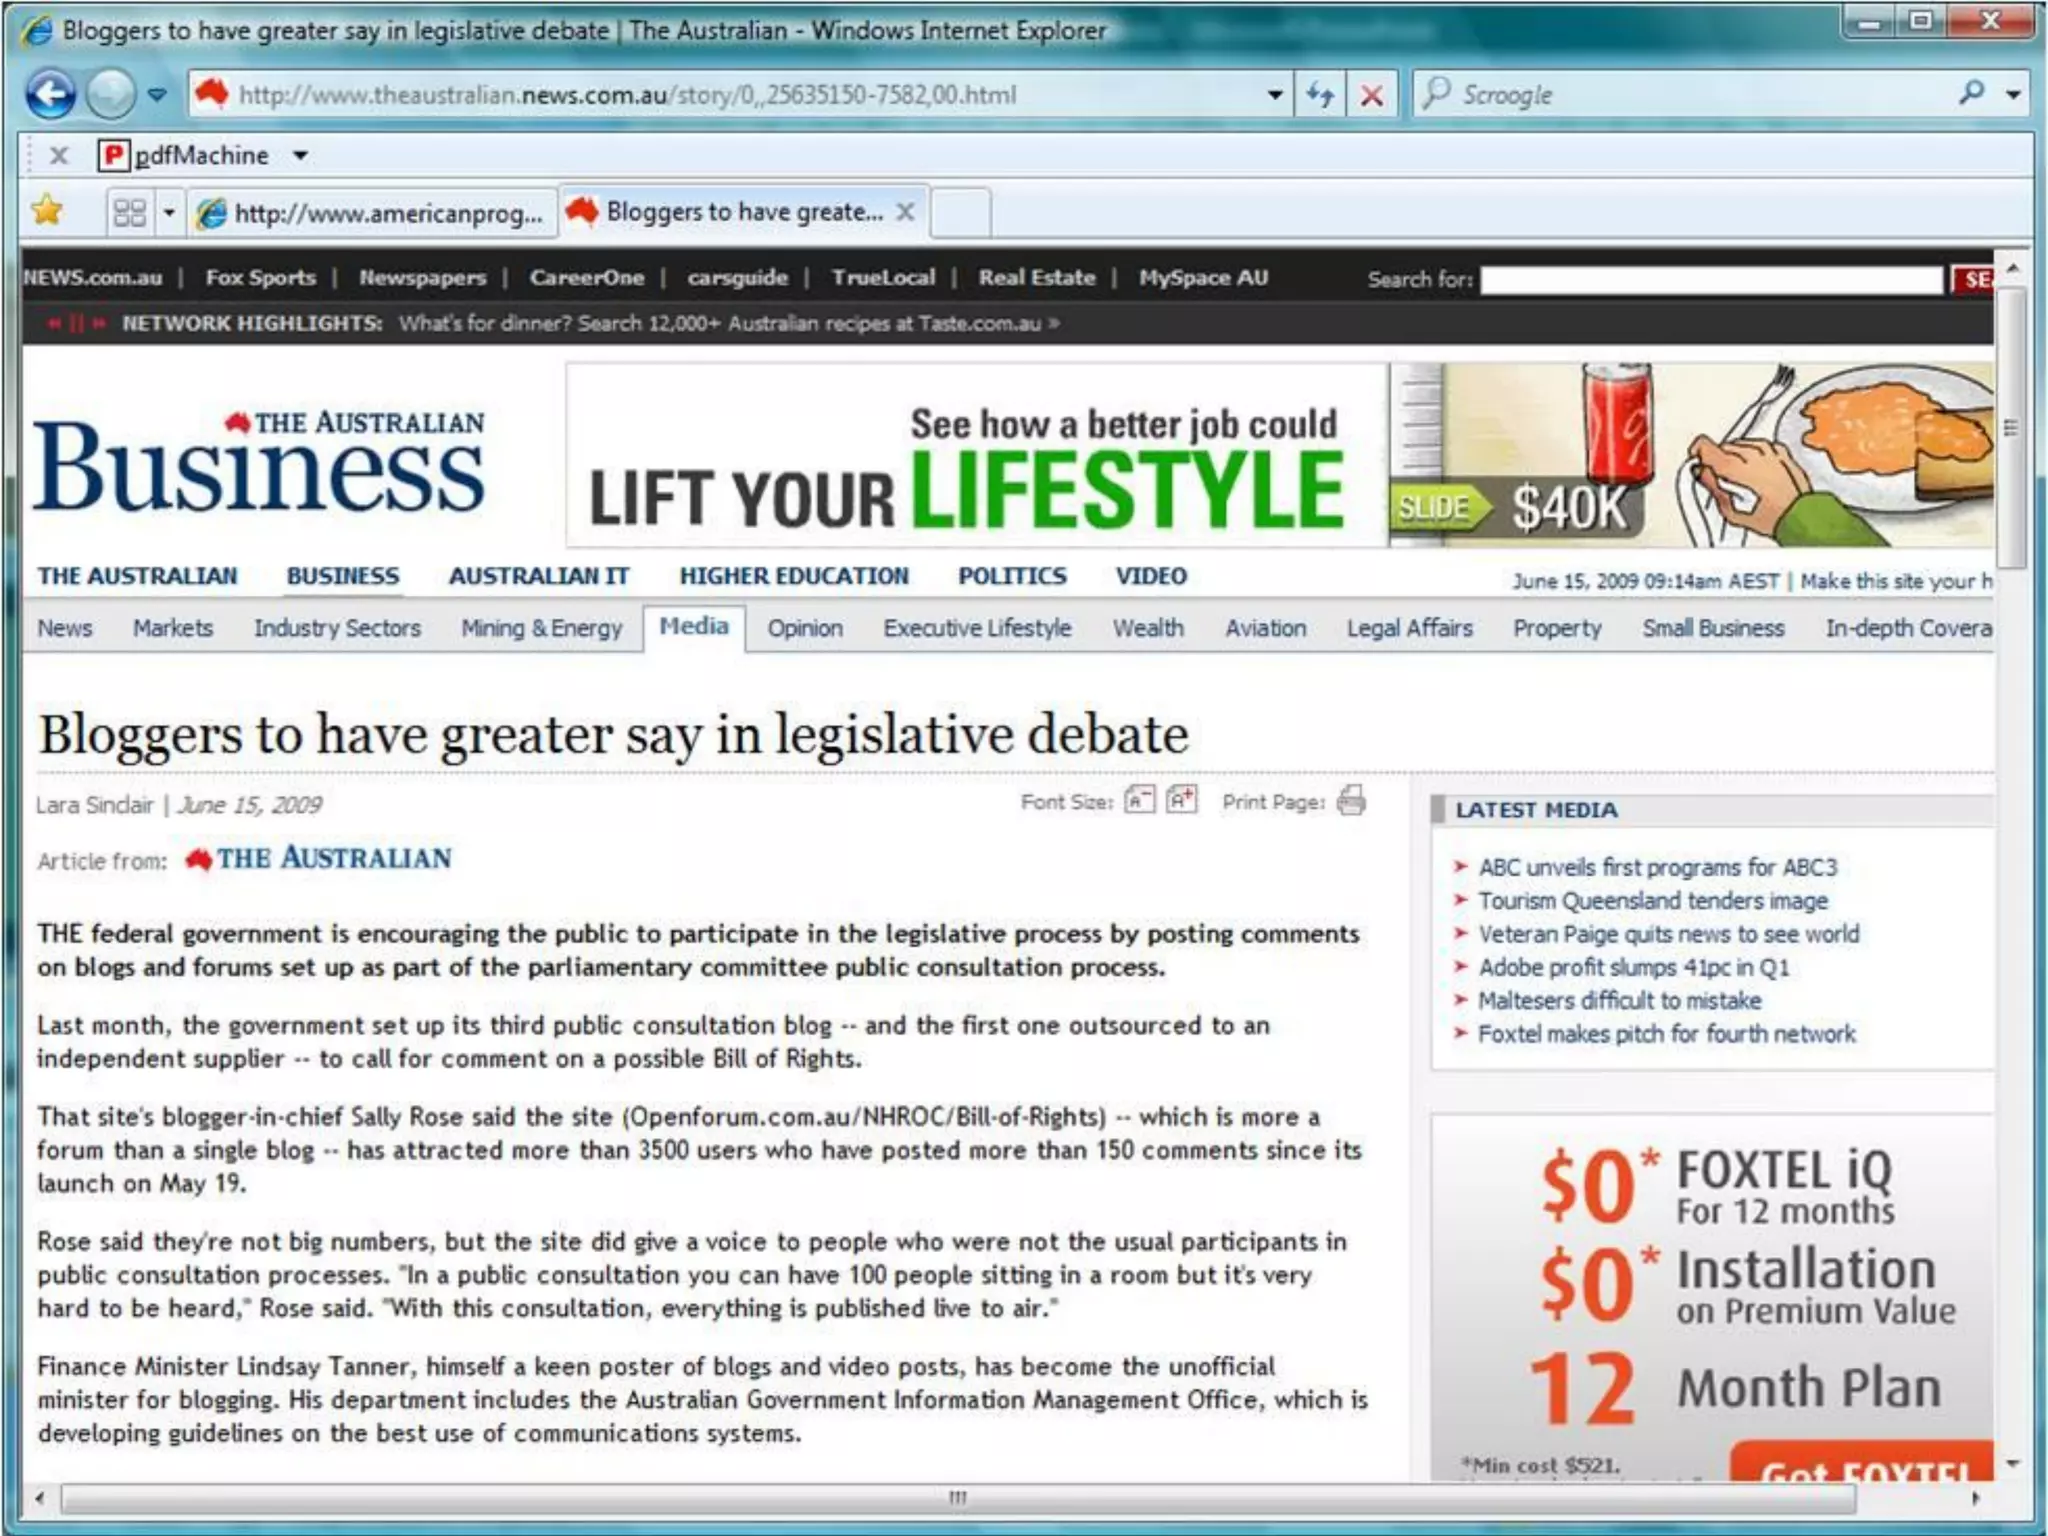Click the Favorites star icon

pyautogui.click(x=47, y=212)
